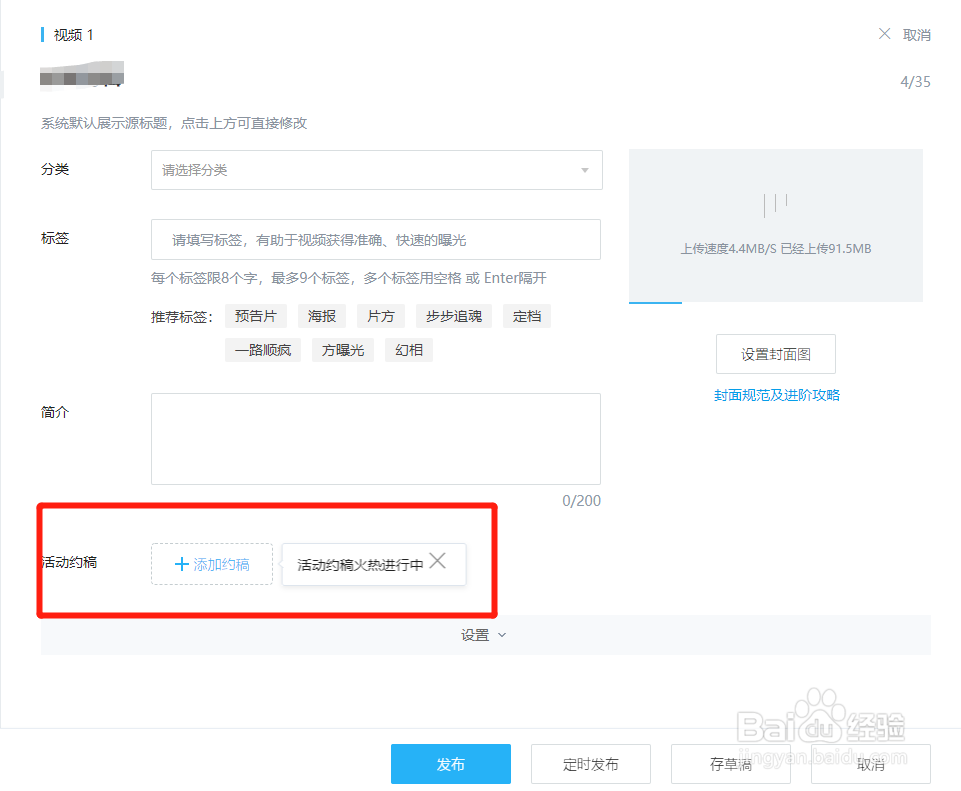Open the 请选择分类 category dropdown
Screen dimensions: 961x791
[376, 170]
